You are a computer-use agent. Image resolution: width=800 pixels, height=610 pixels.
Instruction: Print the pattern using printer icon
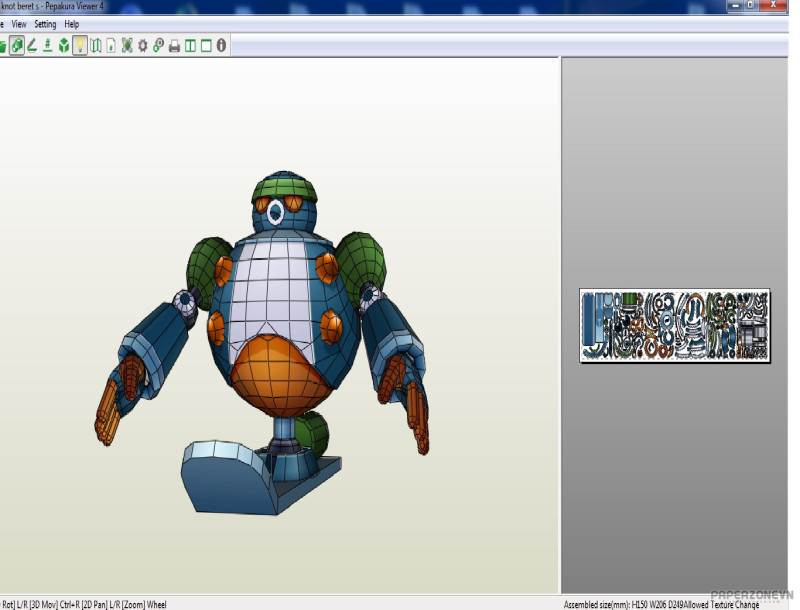[174, 46]
